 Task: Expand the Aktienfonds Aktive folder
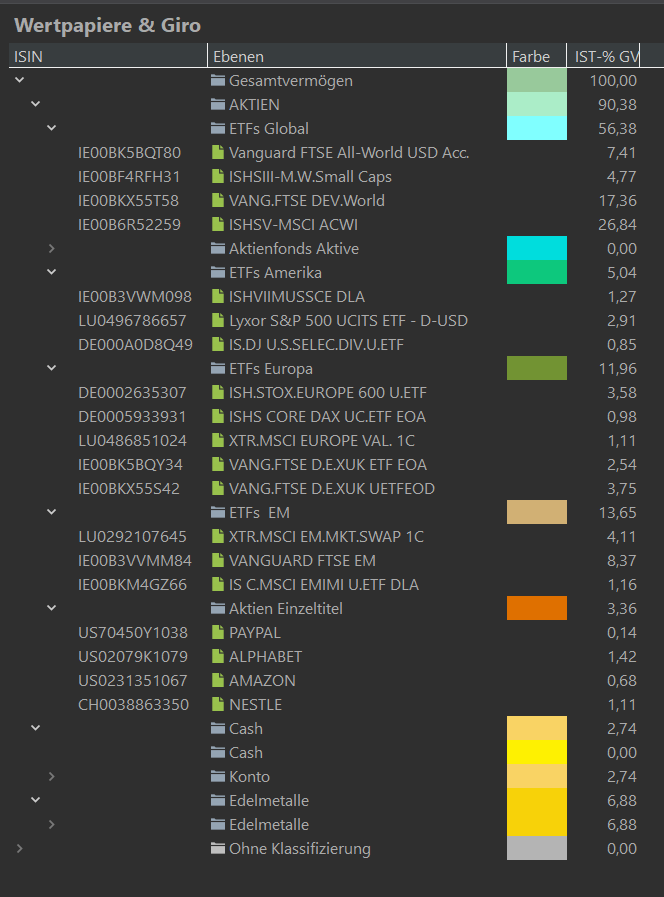pos(51,248)
